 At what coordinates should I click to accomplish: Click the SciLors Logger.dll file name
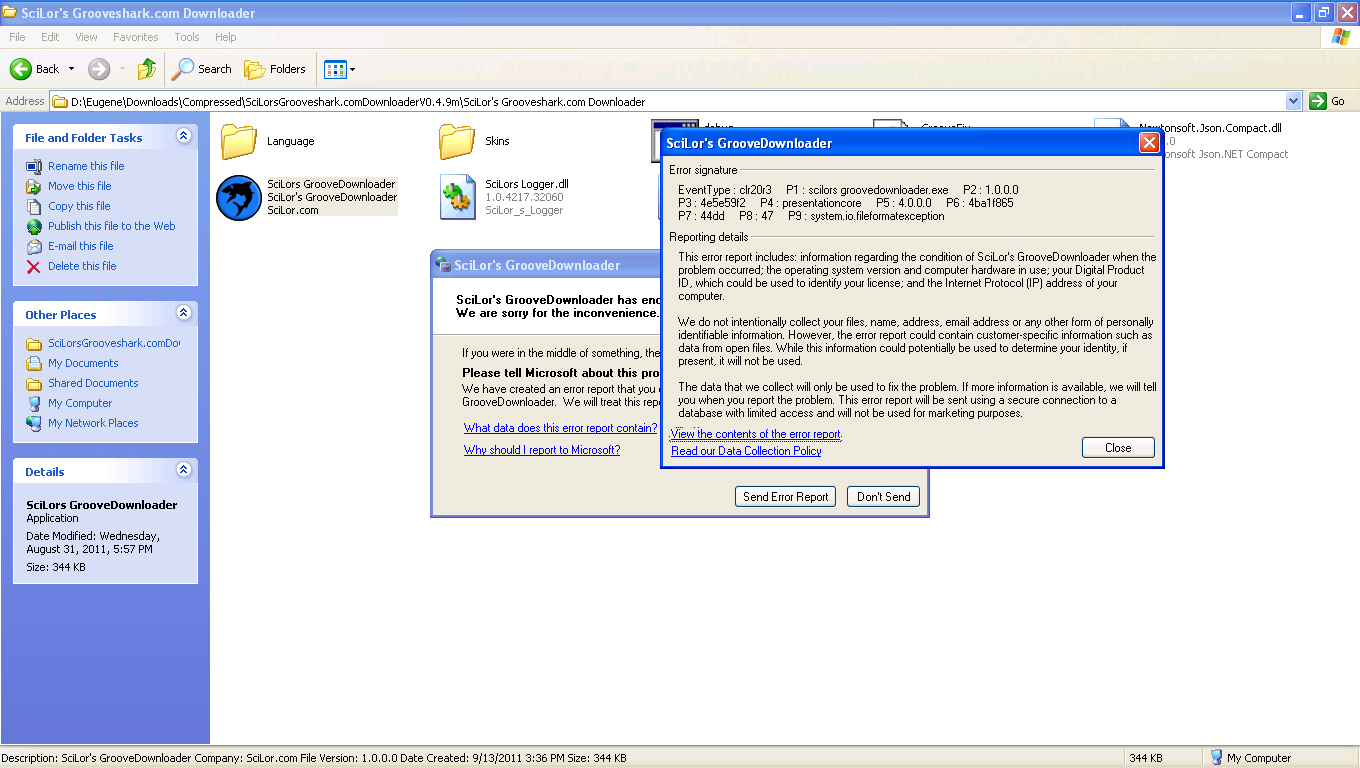coord(527,184)
